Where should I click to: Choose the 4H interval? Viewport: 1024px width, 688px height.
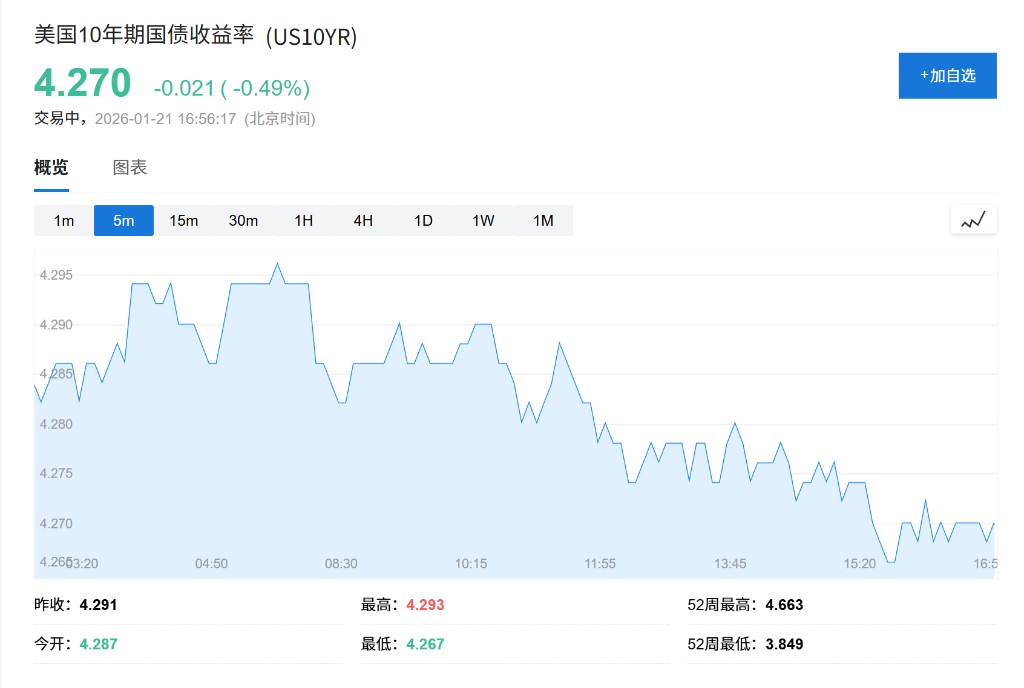[x=363, y=221]
